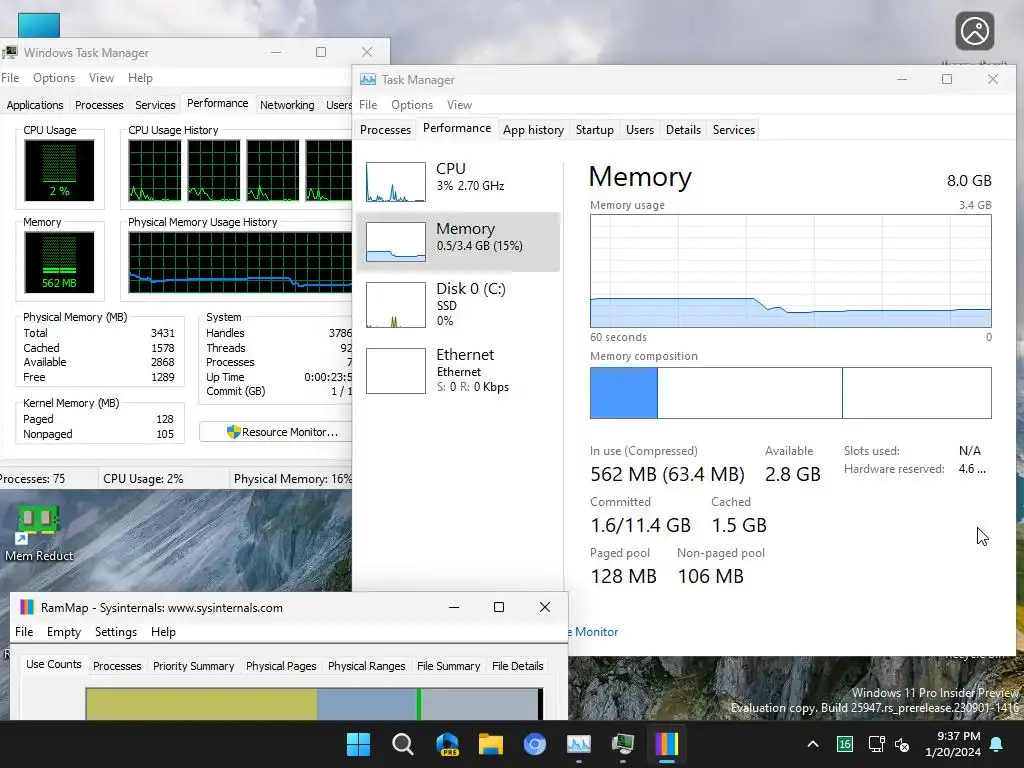The width and height of the screenshot is (1024, 768).
Task: Open File menu in new Task Manager
Action: pos(368,104)
